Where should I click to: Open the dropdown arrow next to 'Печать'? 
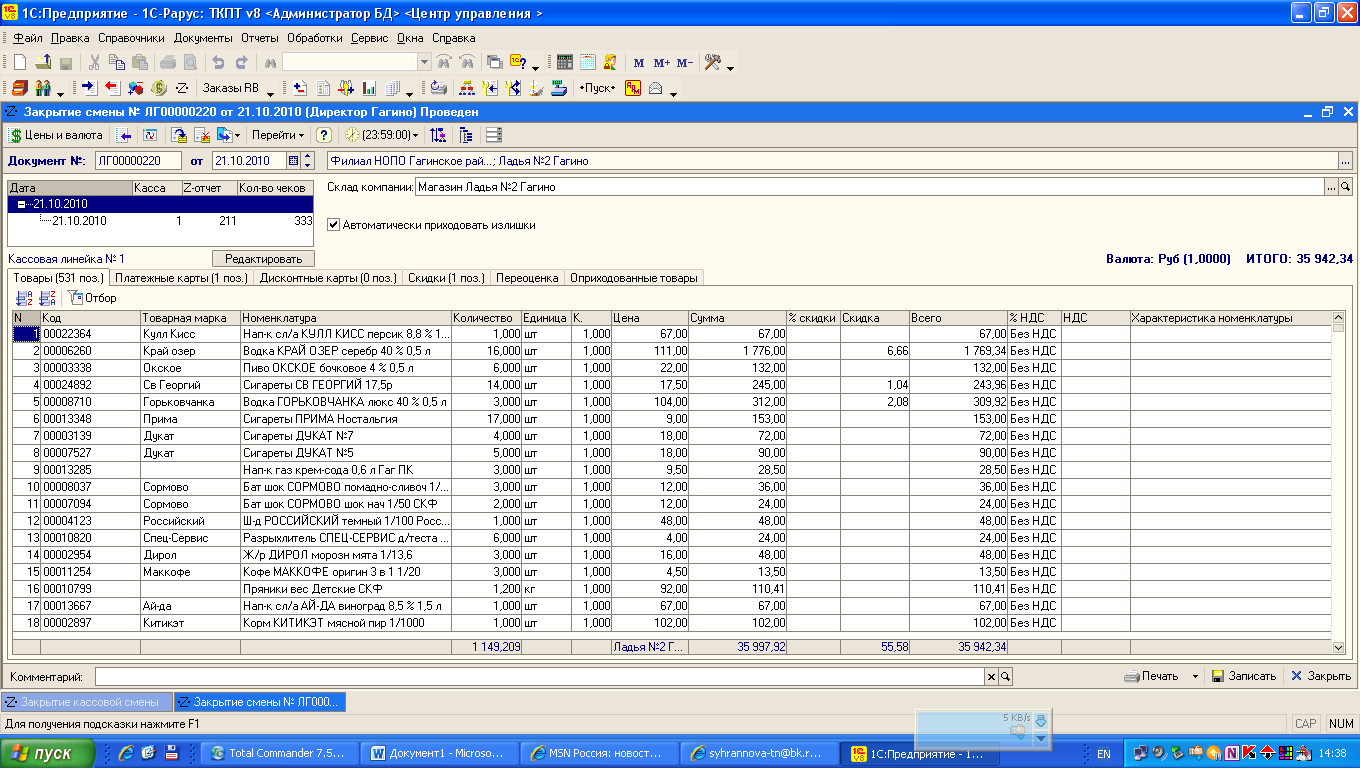click(x=1195, y=677)
